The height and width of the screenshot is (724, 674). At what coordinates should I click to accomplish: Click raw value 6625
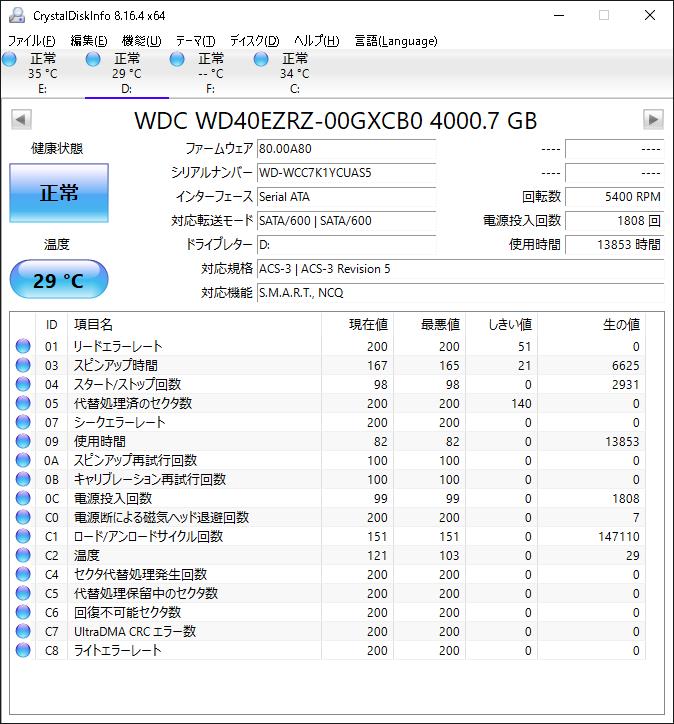tap(626, 366)
